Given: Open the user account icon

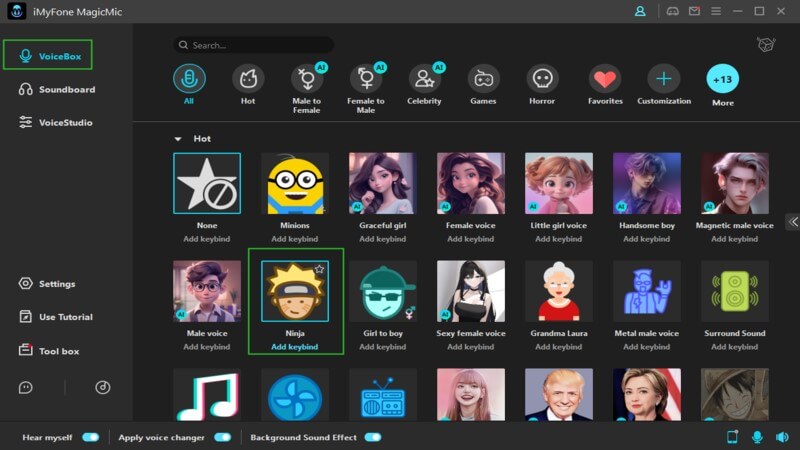Looking at the screenshot, I should (x=640, y=11).
